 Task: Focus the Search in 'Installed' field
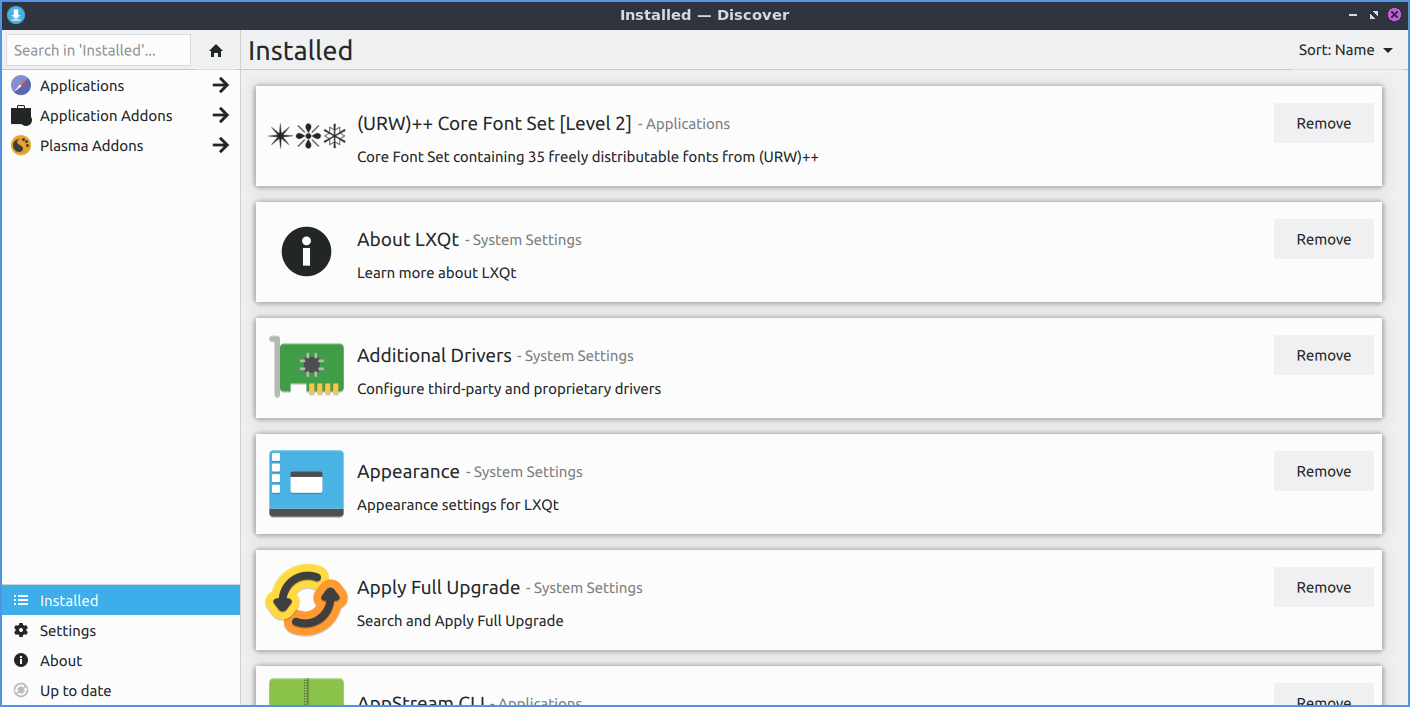[x=98, y=50]
